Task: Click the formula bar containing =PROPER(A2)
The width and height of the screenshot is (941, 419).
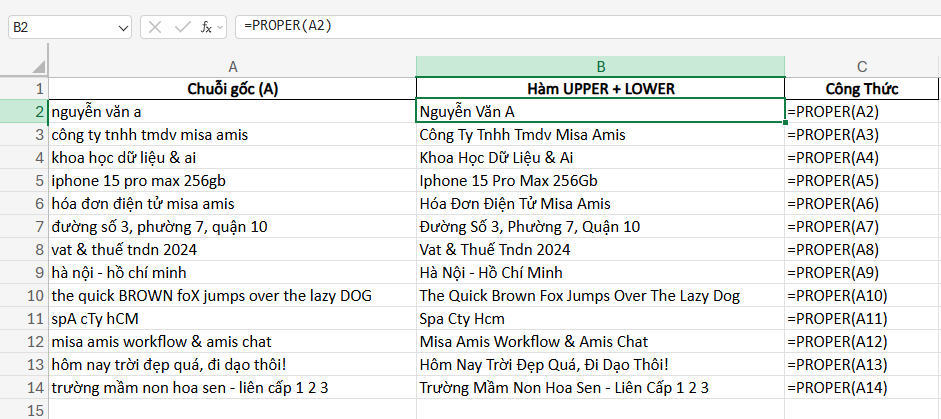Action: (580, 27)
